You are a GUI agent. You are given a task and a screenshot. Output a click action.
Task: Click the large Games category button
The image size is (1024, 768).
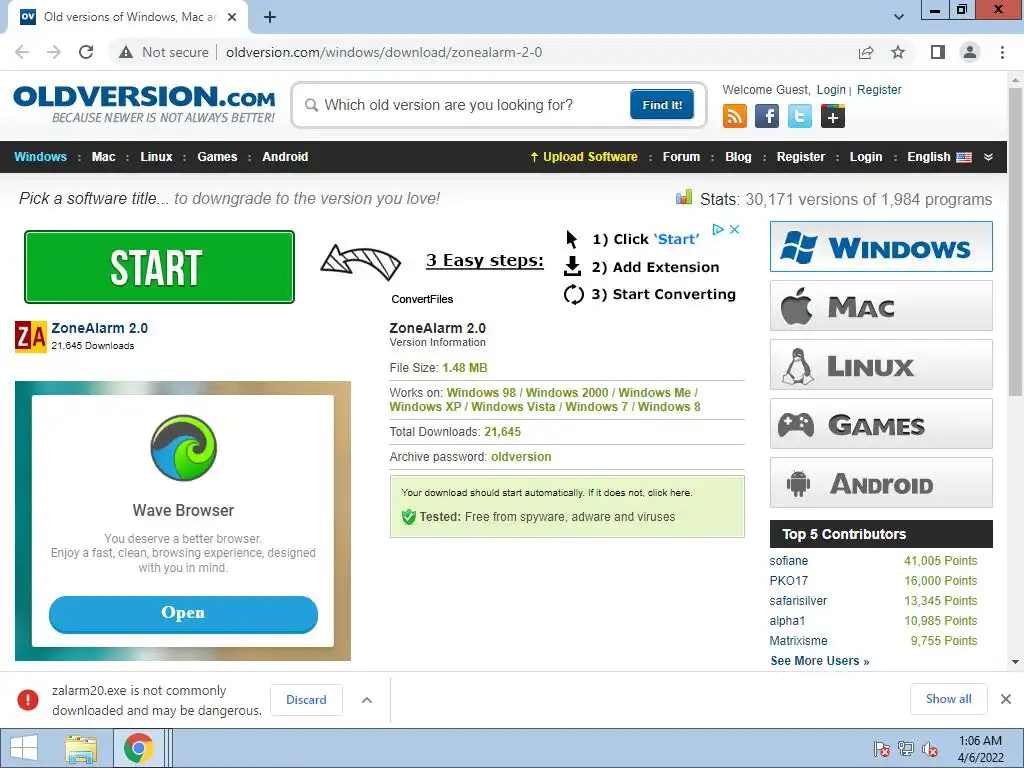click(881, 424)
